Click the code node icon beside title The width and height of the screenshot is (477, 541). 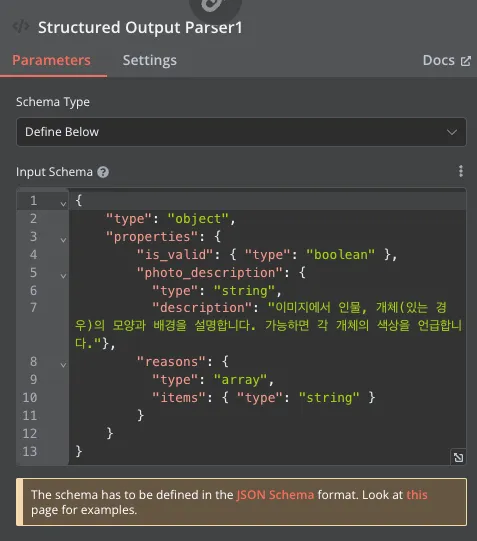coord(21,27)
